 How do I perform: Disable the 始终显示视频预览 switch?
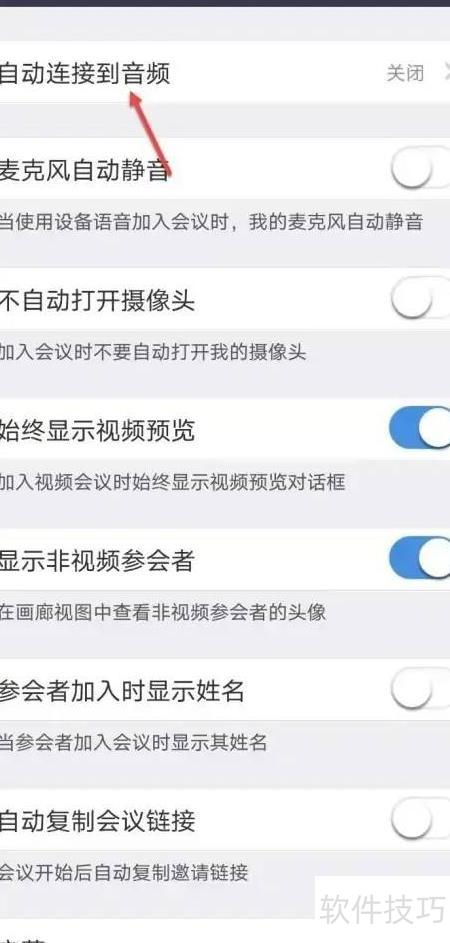tap(420, 429)
